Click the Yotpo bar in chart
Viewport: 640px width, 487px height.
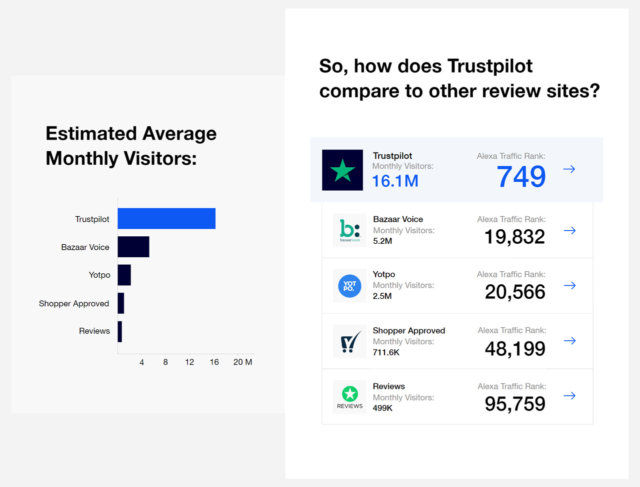pyautogui.click(x=124, y=275)
